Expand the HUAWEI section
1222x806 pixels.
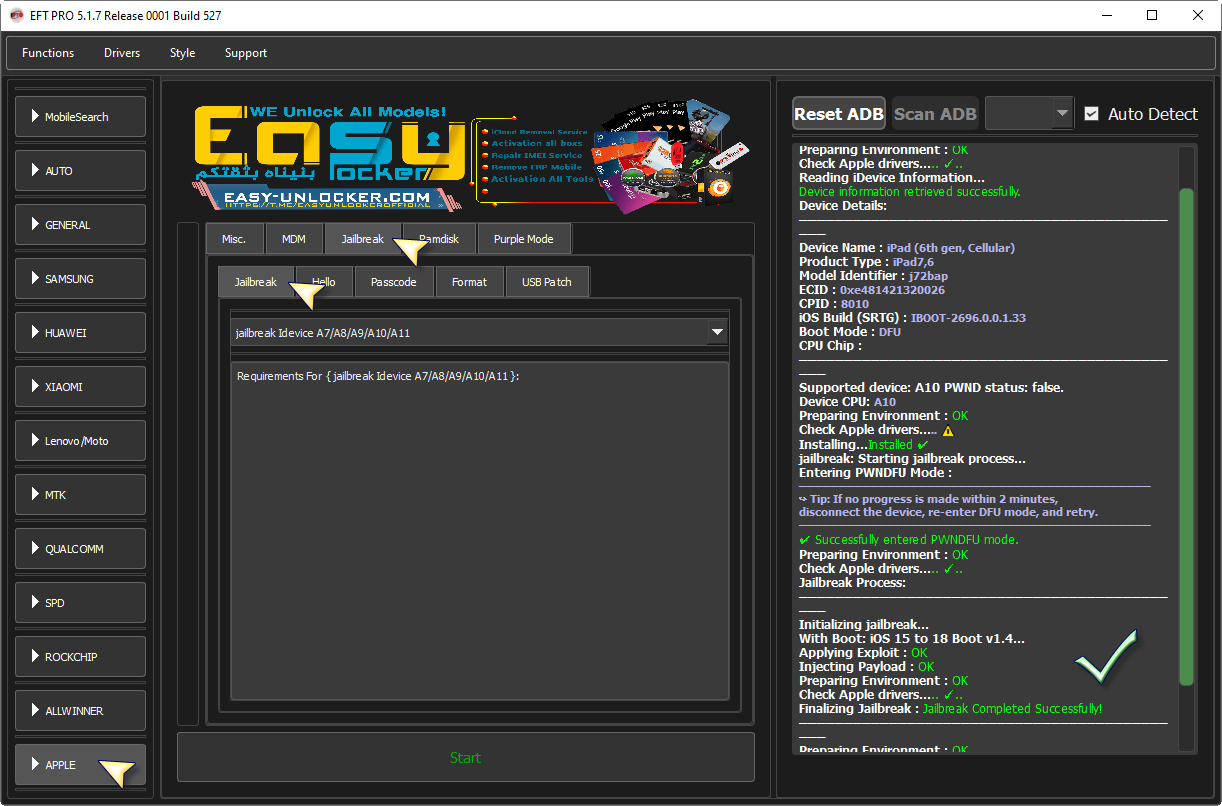point(81,333)
